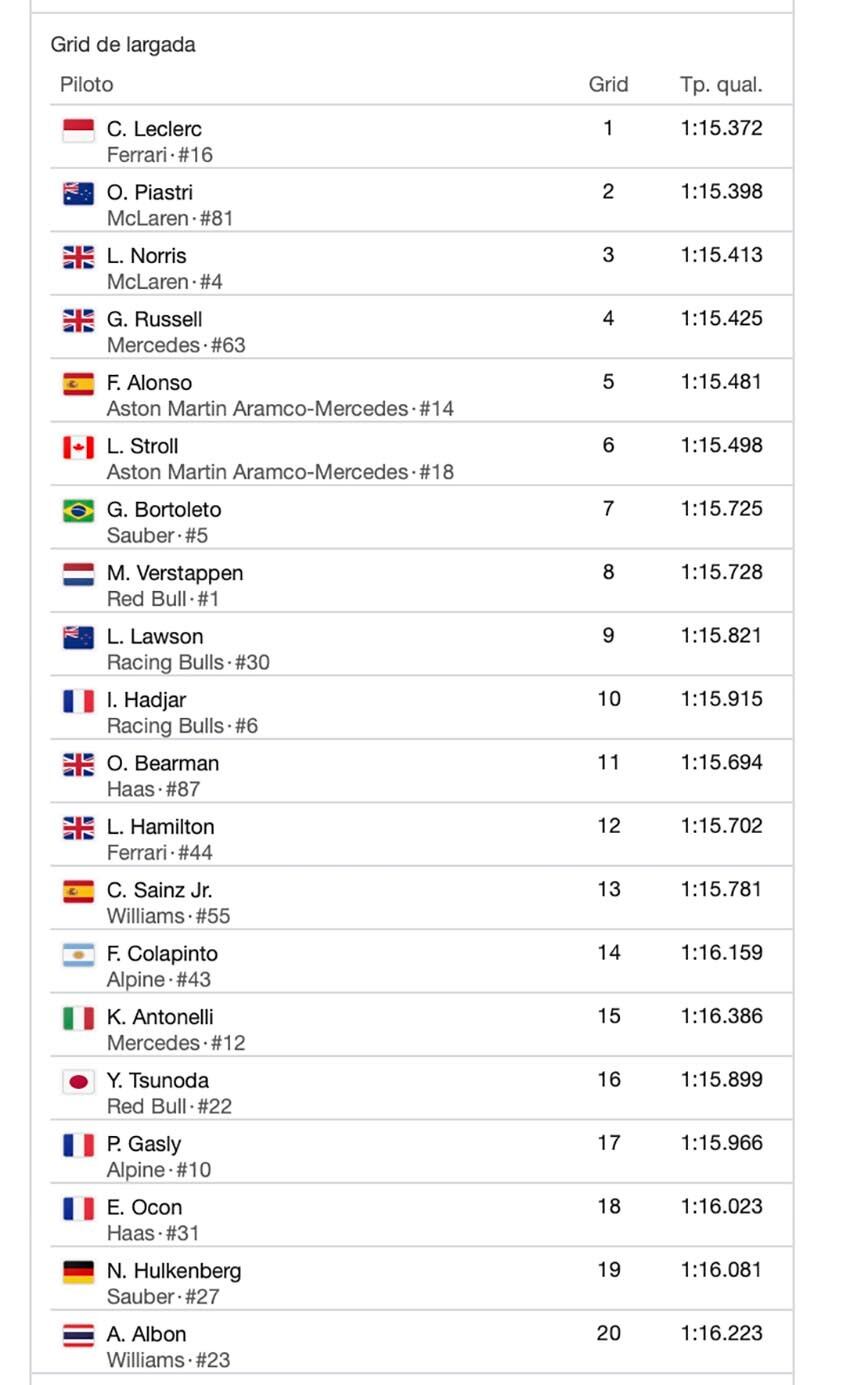Click the Spanish flag next to F. Alonso
Viewport: 850px width, 1385px height.
[78, 384]
